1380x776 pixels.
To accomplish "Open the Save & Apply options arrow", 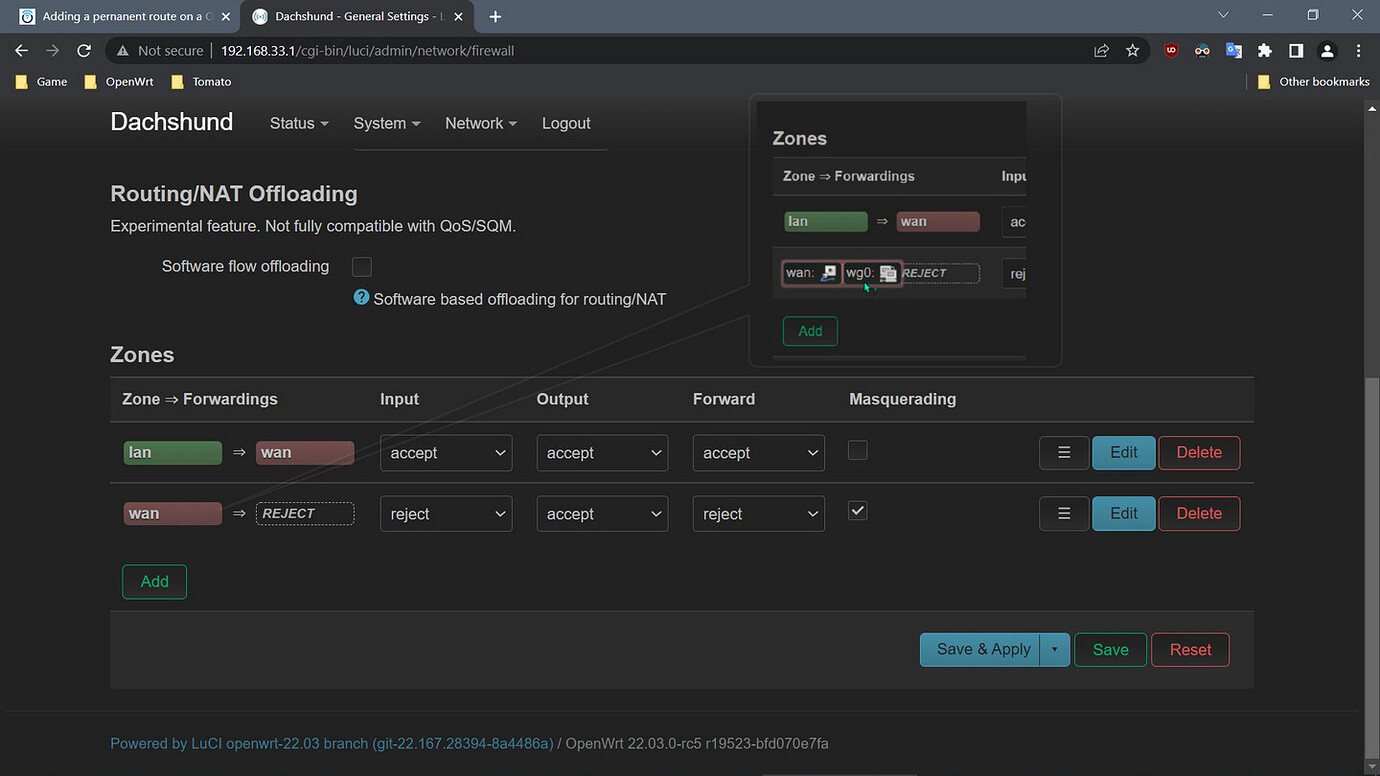I will coord(1053,649).
